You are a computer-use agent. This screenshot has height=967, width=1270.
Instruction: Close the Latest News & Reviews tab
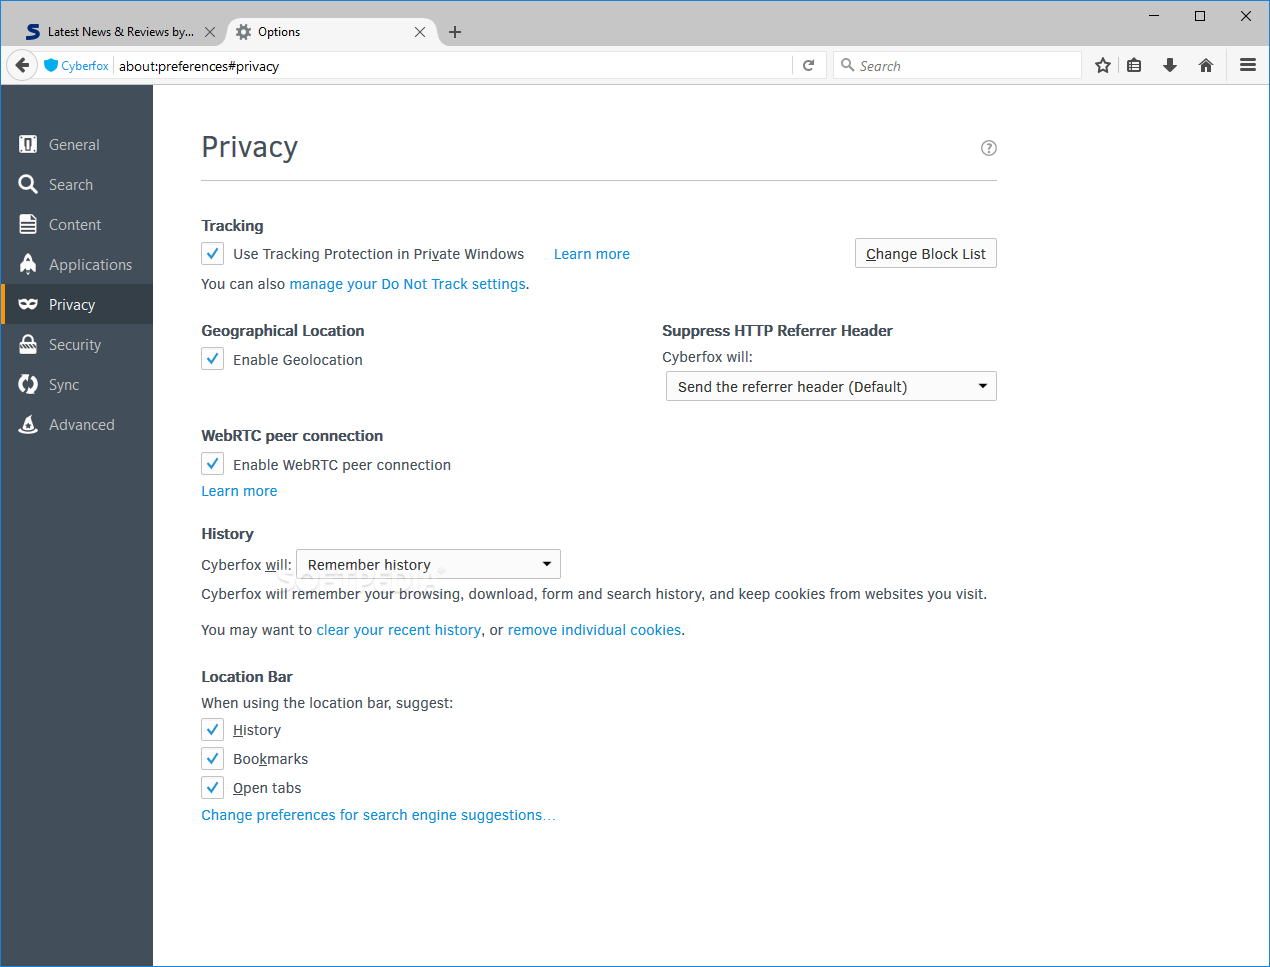pos(210,32)
